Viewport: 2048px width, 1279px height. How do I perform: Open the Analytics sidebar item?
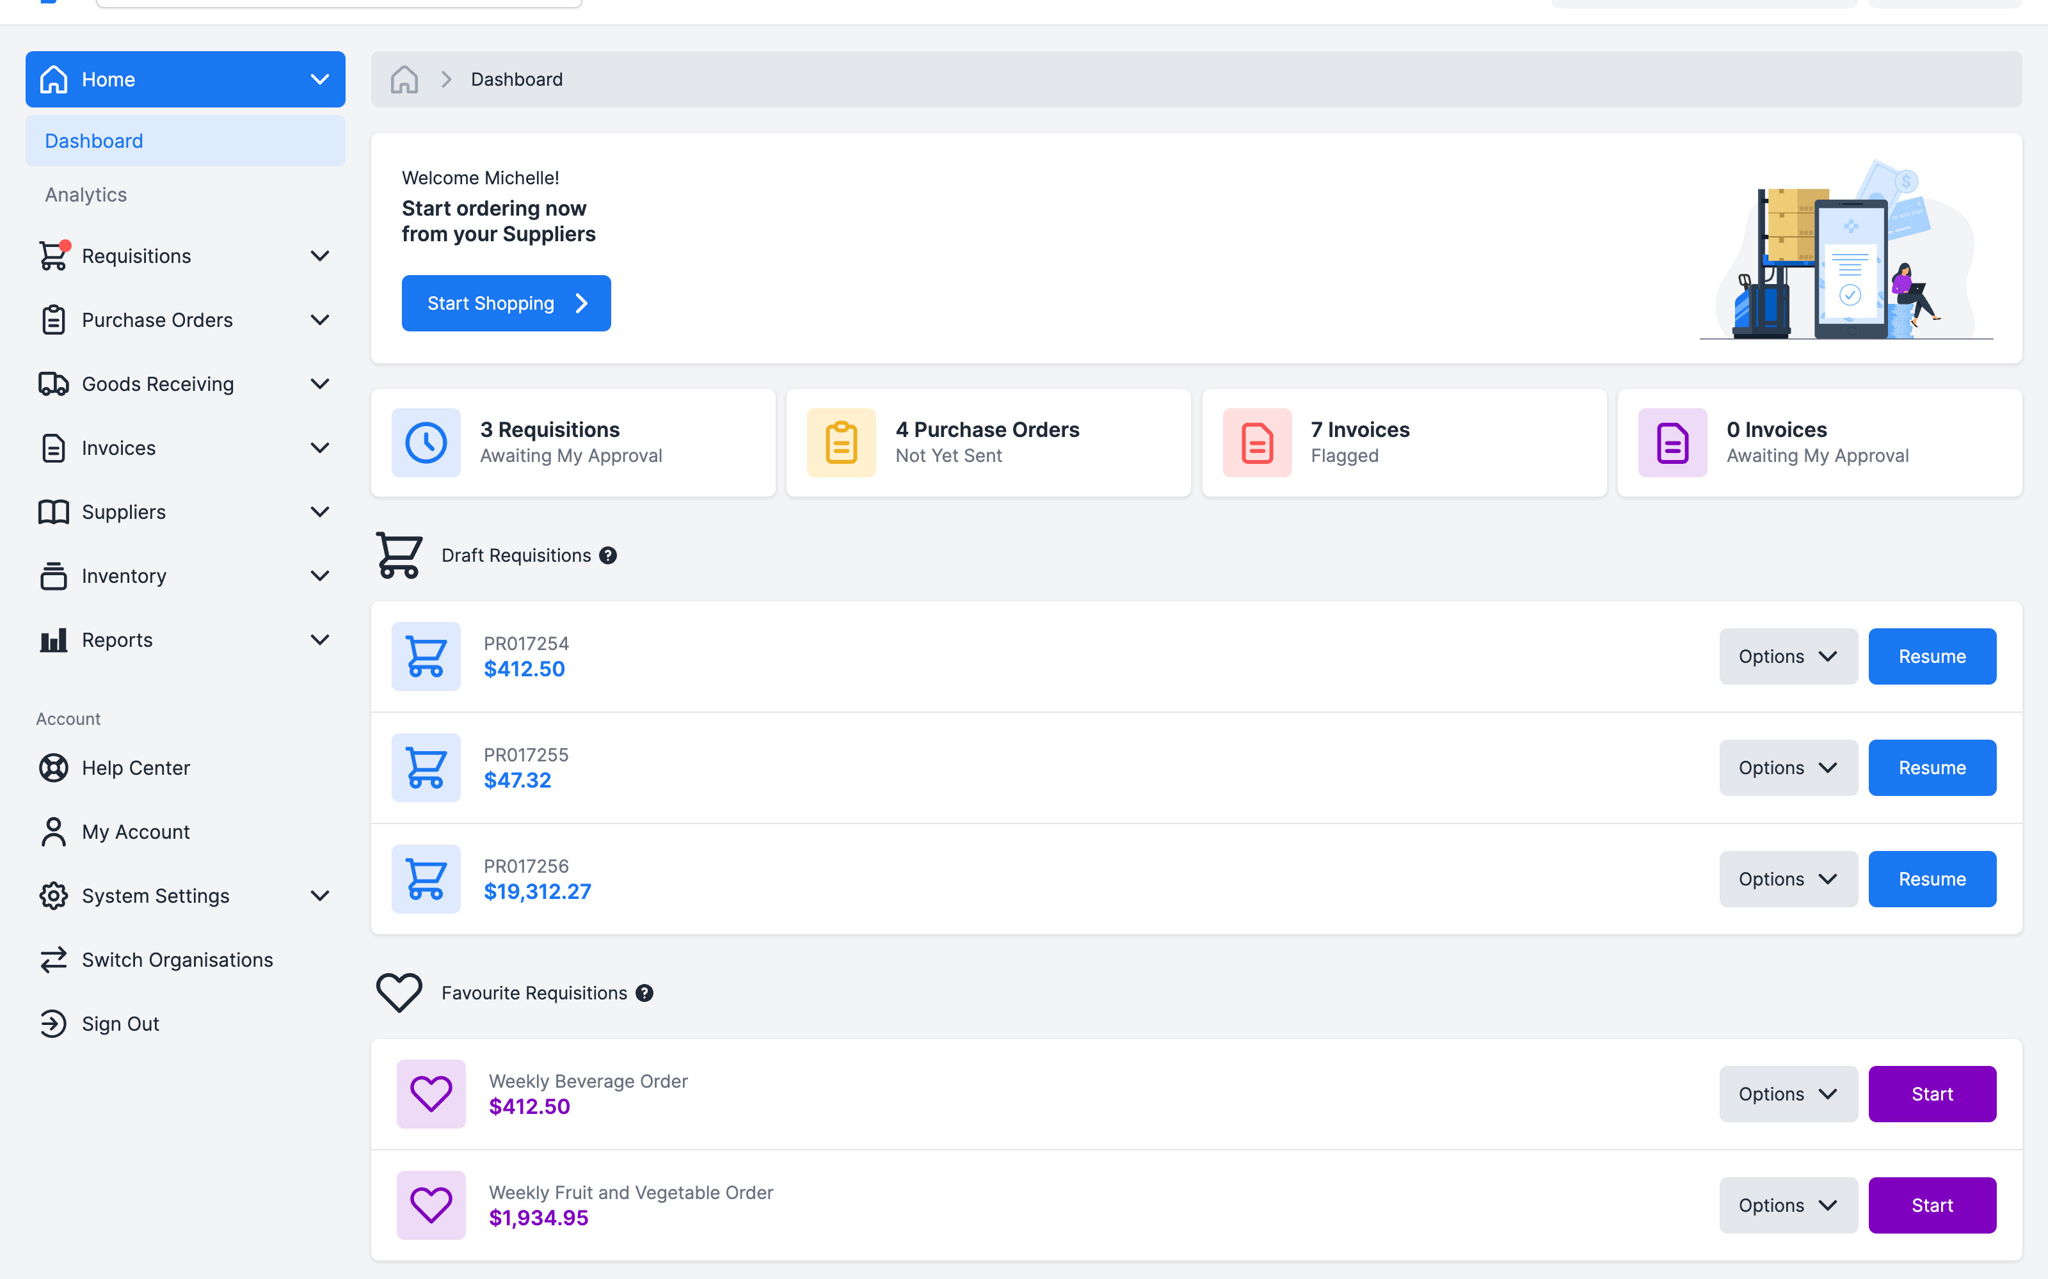(86, 195)
